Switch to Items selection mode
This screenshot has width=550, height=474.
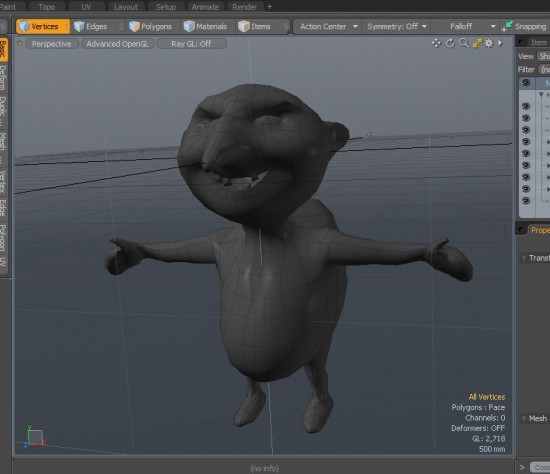pyautogui.click(x=262, y=26)
